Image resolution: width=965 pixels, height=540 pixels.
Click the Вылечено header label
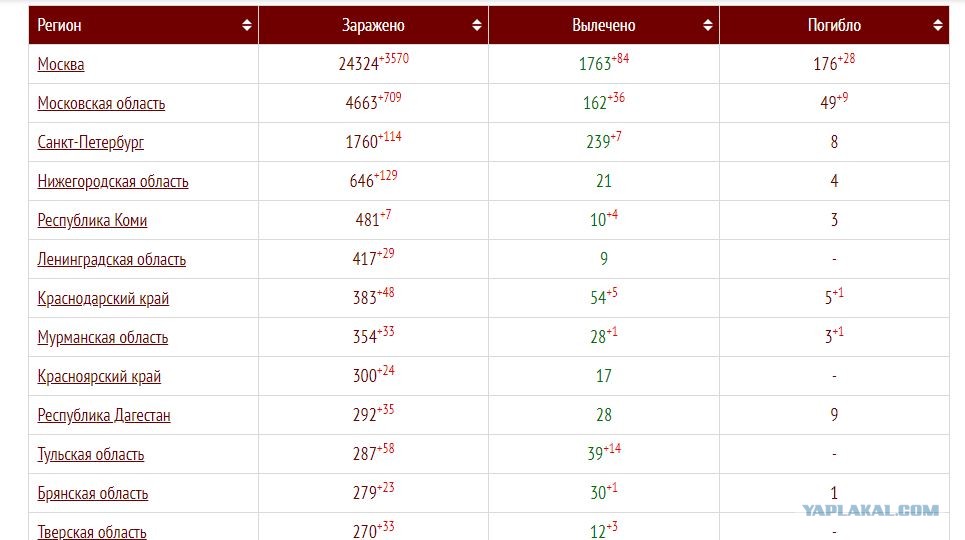pos(604,25)
